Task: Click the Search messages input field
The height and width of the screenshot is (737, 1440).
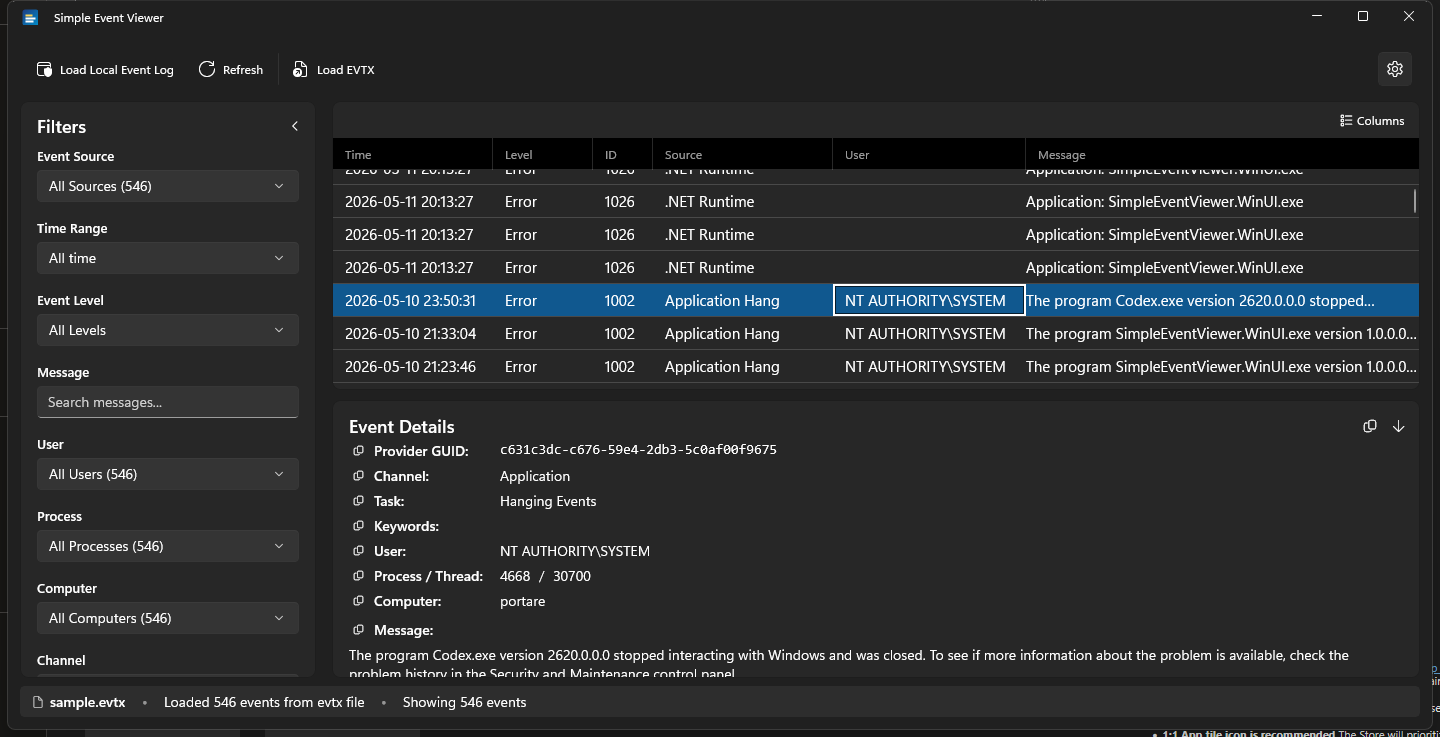Action: pos(168,402)
